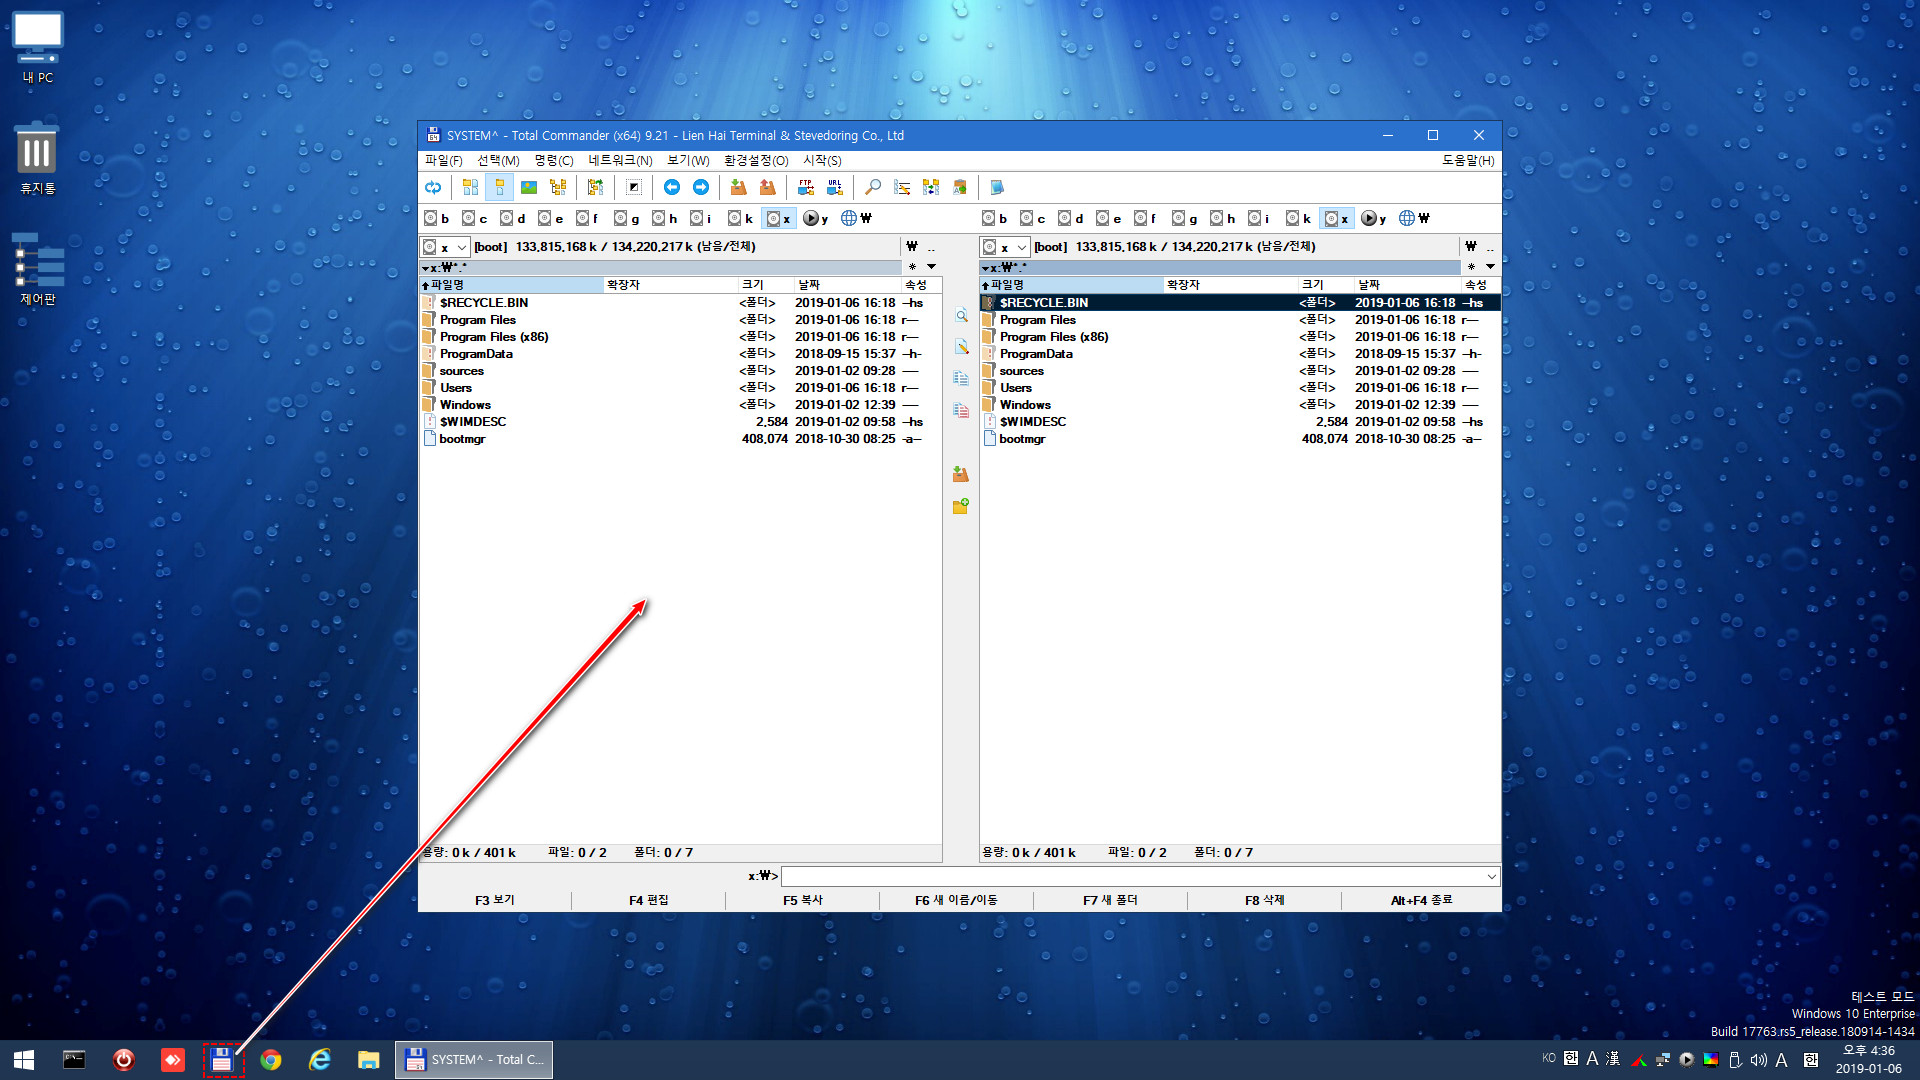
Task: Sort right panel by 날짜 column
Action: pos(1407,285)
